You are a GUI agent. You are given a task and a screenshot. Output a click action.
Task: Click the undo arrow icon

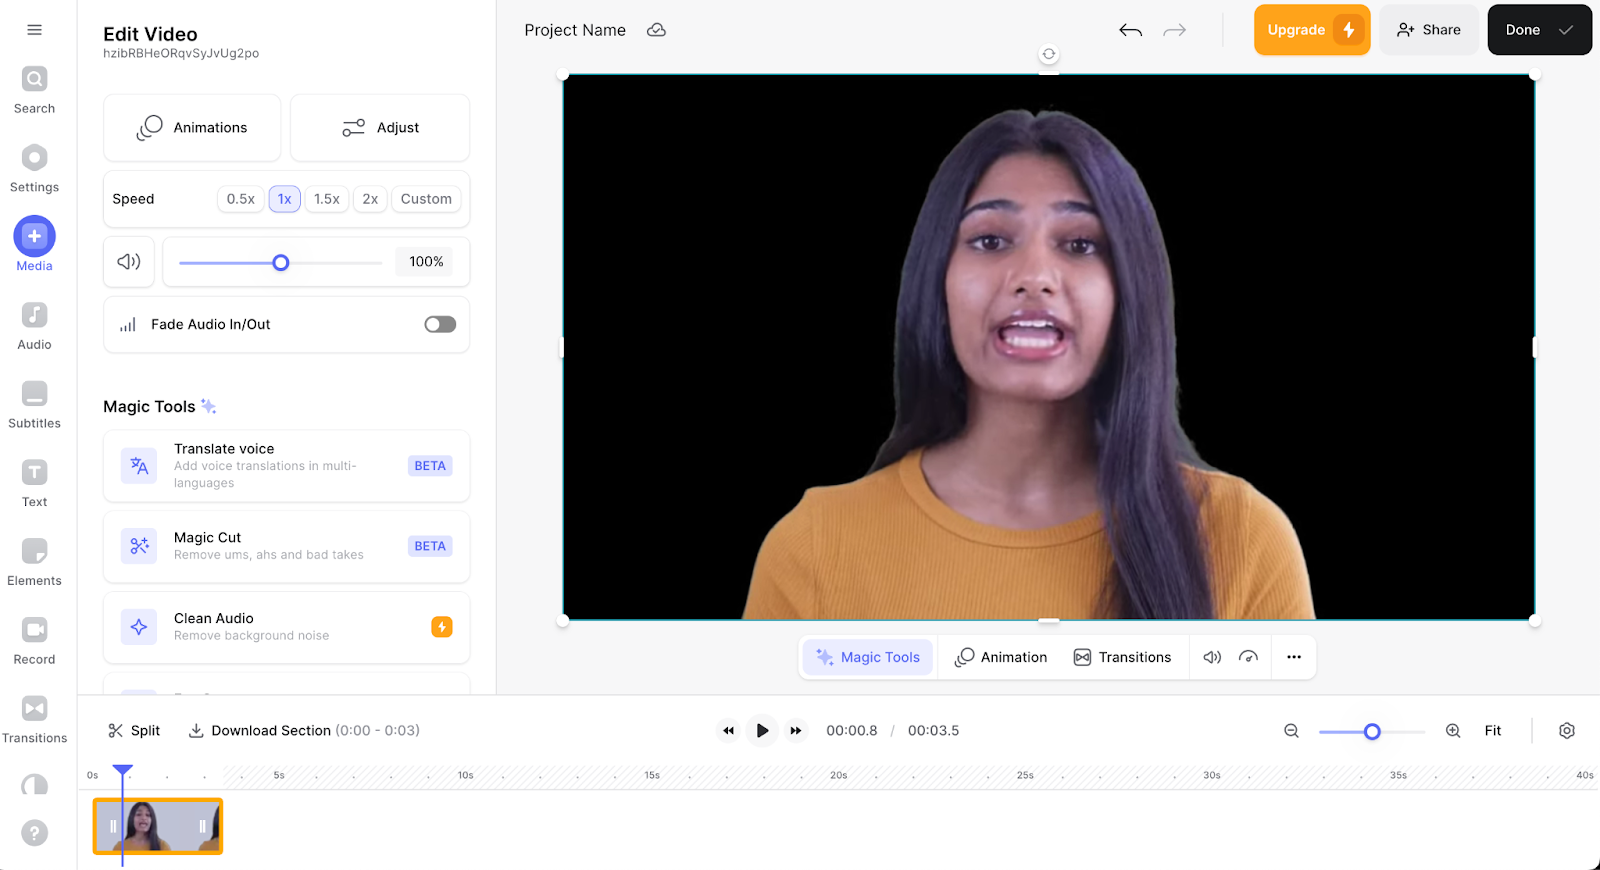[x=1130, y=30]
